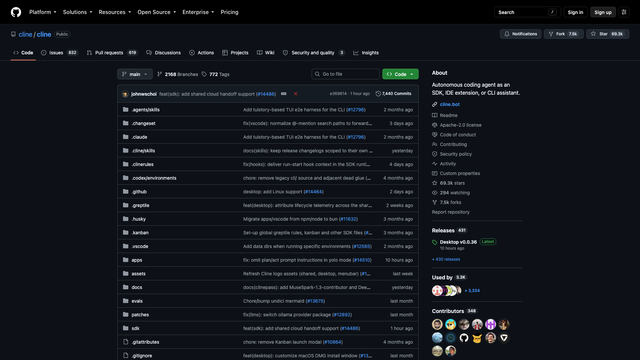Open the appearance settings icon beside Sign up
640x360 pixels.
(624, 12)
